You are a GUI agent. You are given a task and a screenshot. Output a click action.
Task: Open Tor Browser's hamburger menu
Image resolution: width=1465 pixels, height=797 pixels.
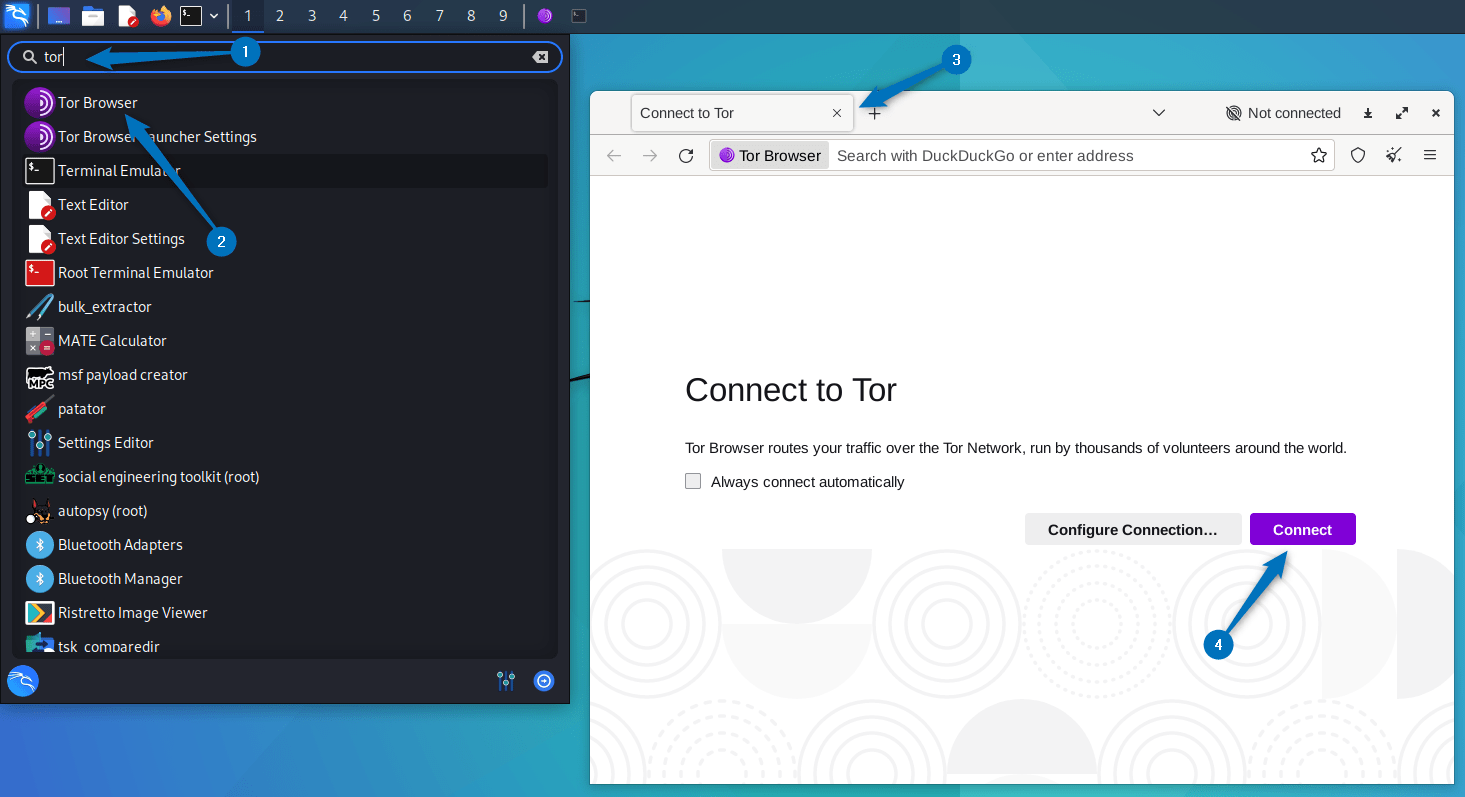[1430, 155]
